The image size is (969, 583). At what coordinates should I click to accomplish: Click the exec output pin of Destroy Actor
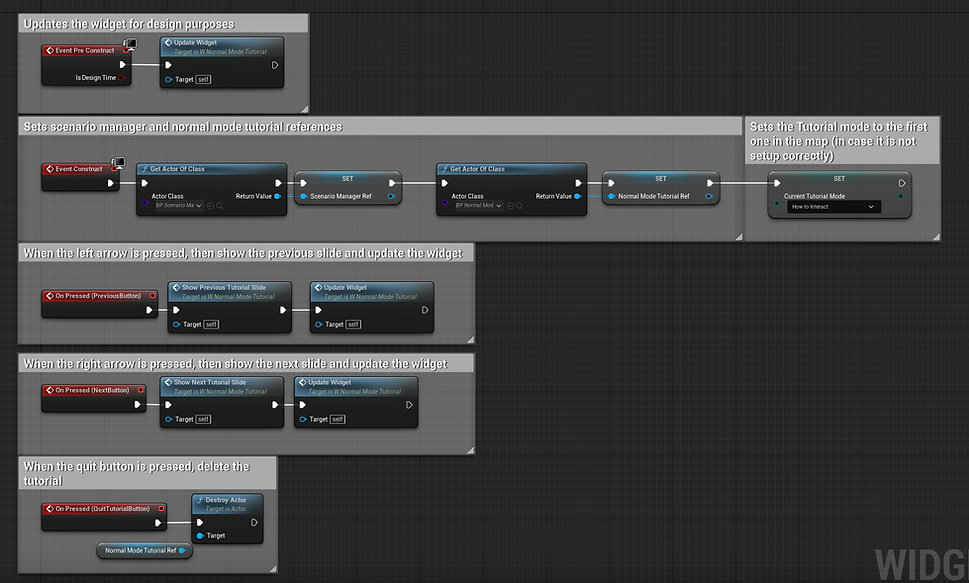(x=254, y=522)
